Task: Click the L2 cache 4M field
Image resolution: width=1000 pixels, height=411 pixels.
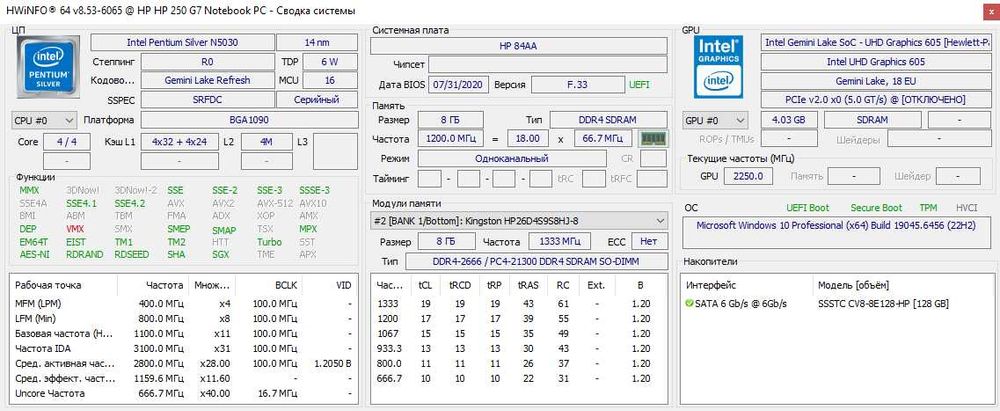Action: (x=267, y=142)
